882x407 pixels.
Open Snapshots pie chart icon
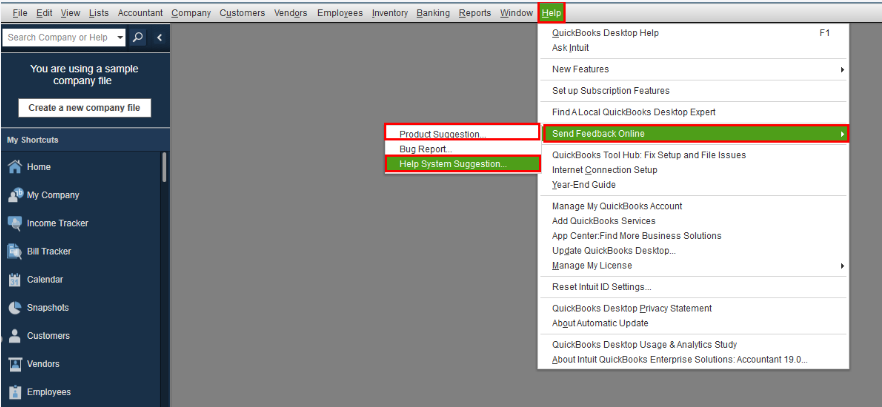15,307
